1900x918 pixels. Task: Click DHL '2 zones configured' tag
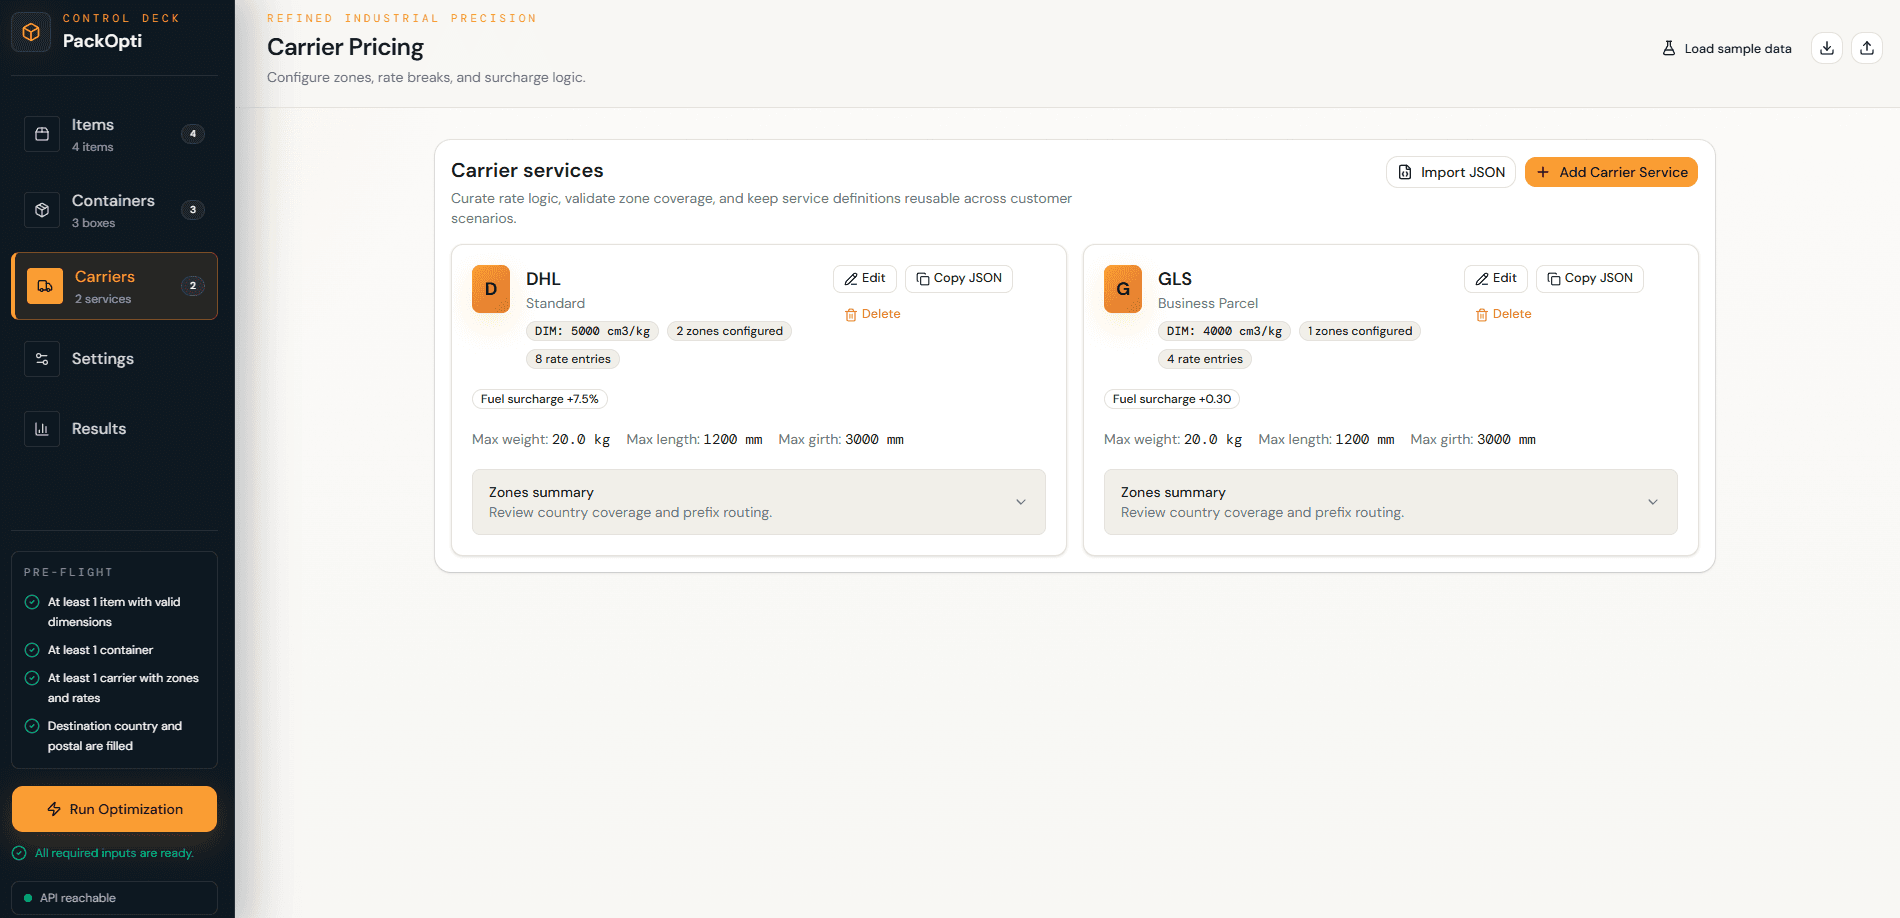click(729, 331)
